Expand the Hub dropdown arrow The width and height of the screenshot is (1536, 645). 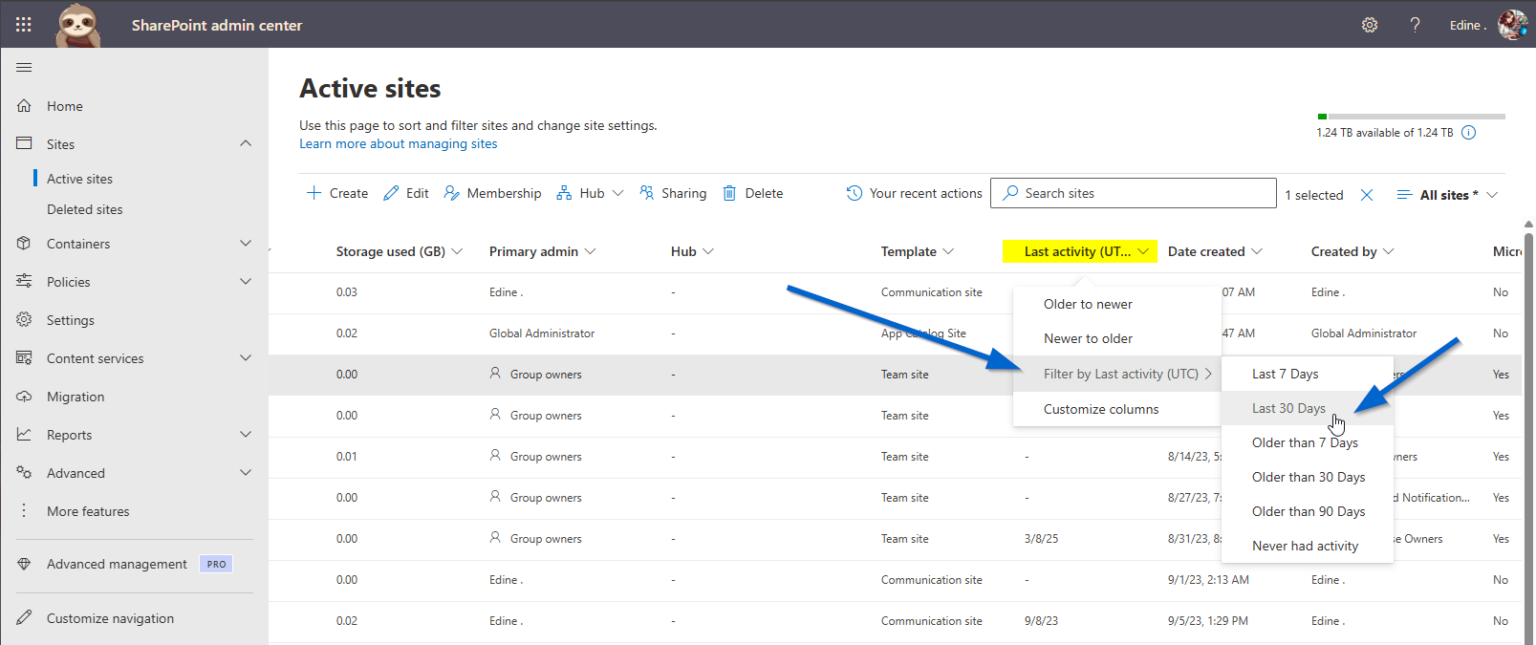[618, 192]
